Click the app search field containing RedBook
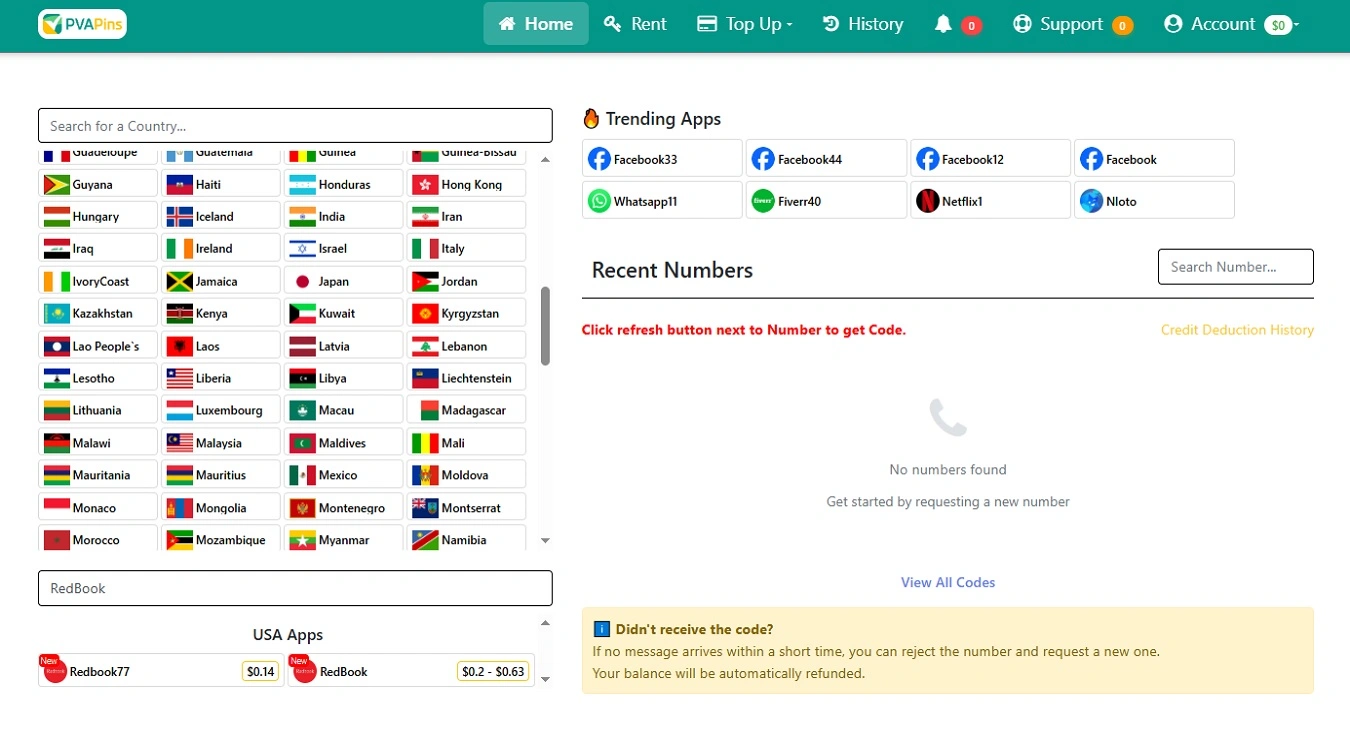This screenshot has width=1350, height=750. pyautogui.click(x=295, y=588)
